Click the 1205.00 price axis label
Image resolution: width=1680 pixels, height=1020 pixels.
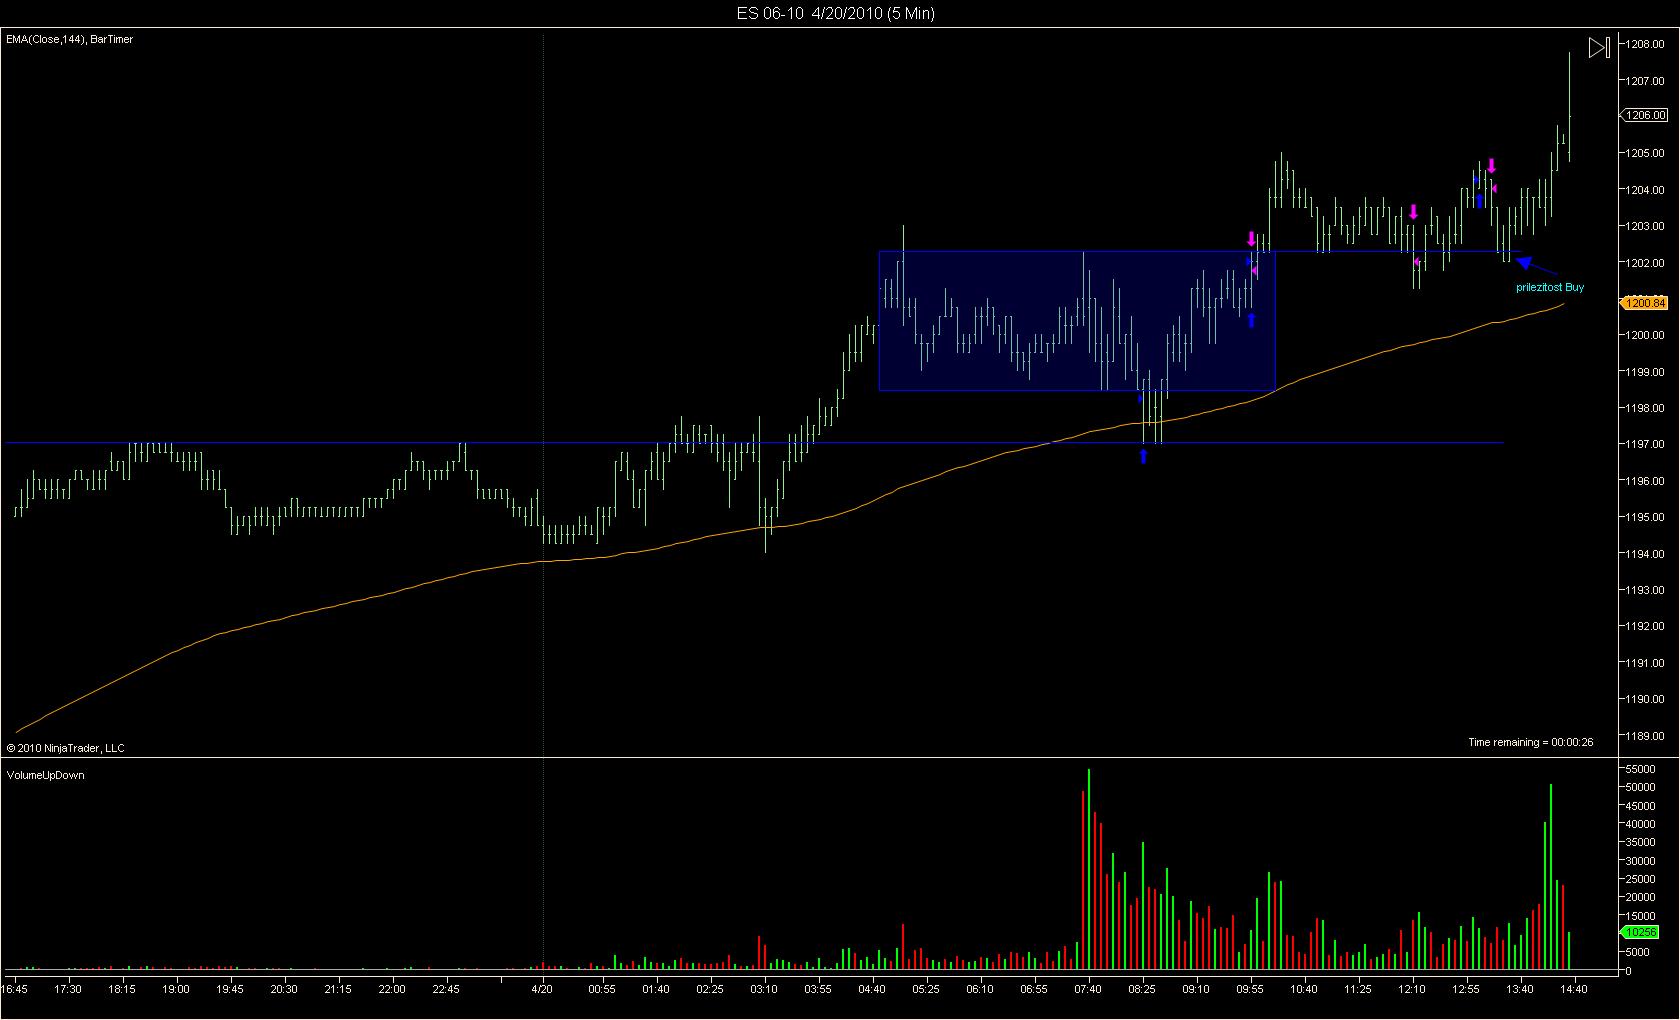click(1645, 153)
